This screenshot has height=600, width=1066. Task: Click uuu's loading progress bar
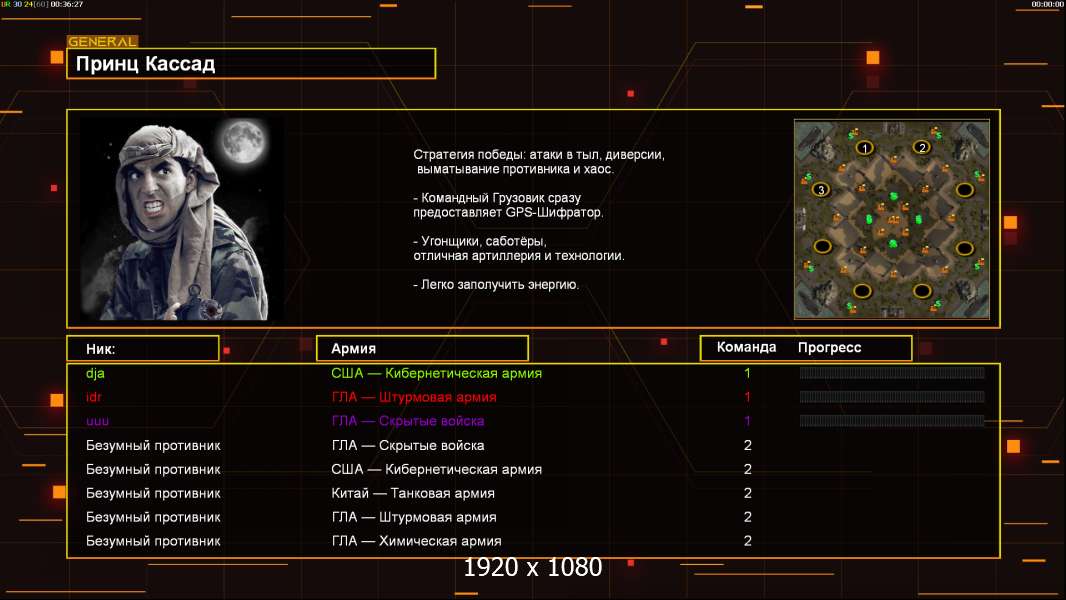pyautogui.click(x=892, y=421)
